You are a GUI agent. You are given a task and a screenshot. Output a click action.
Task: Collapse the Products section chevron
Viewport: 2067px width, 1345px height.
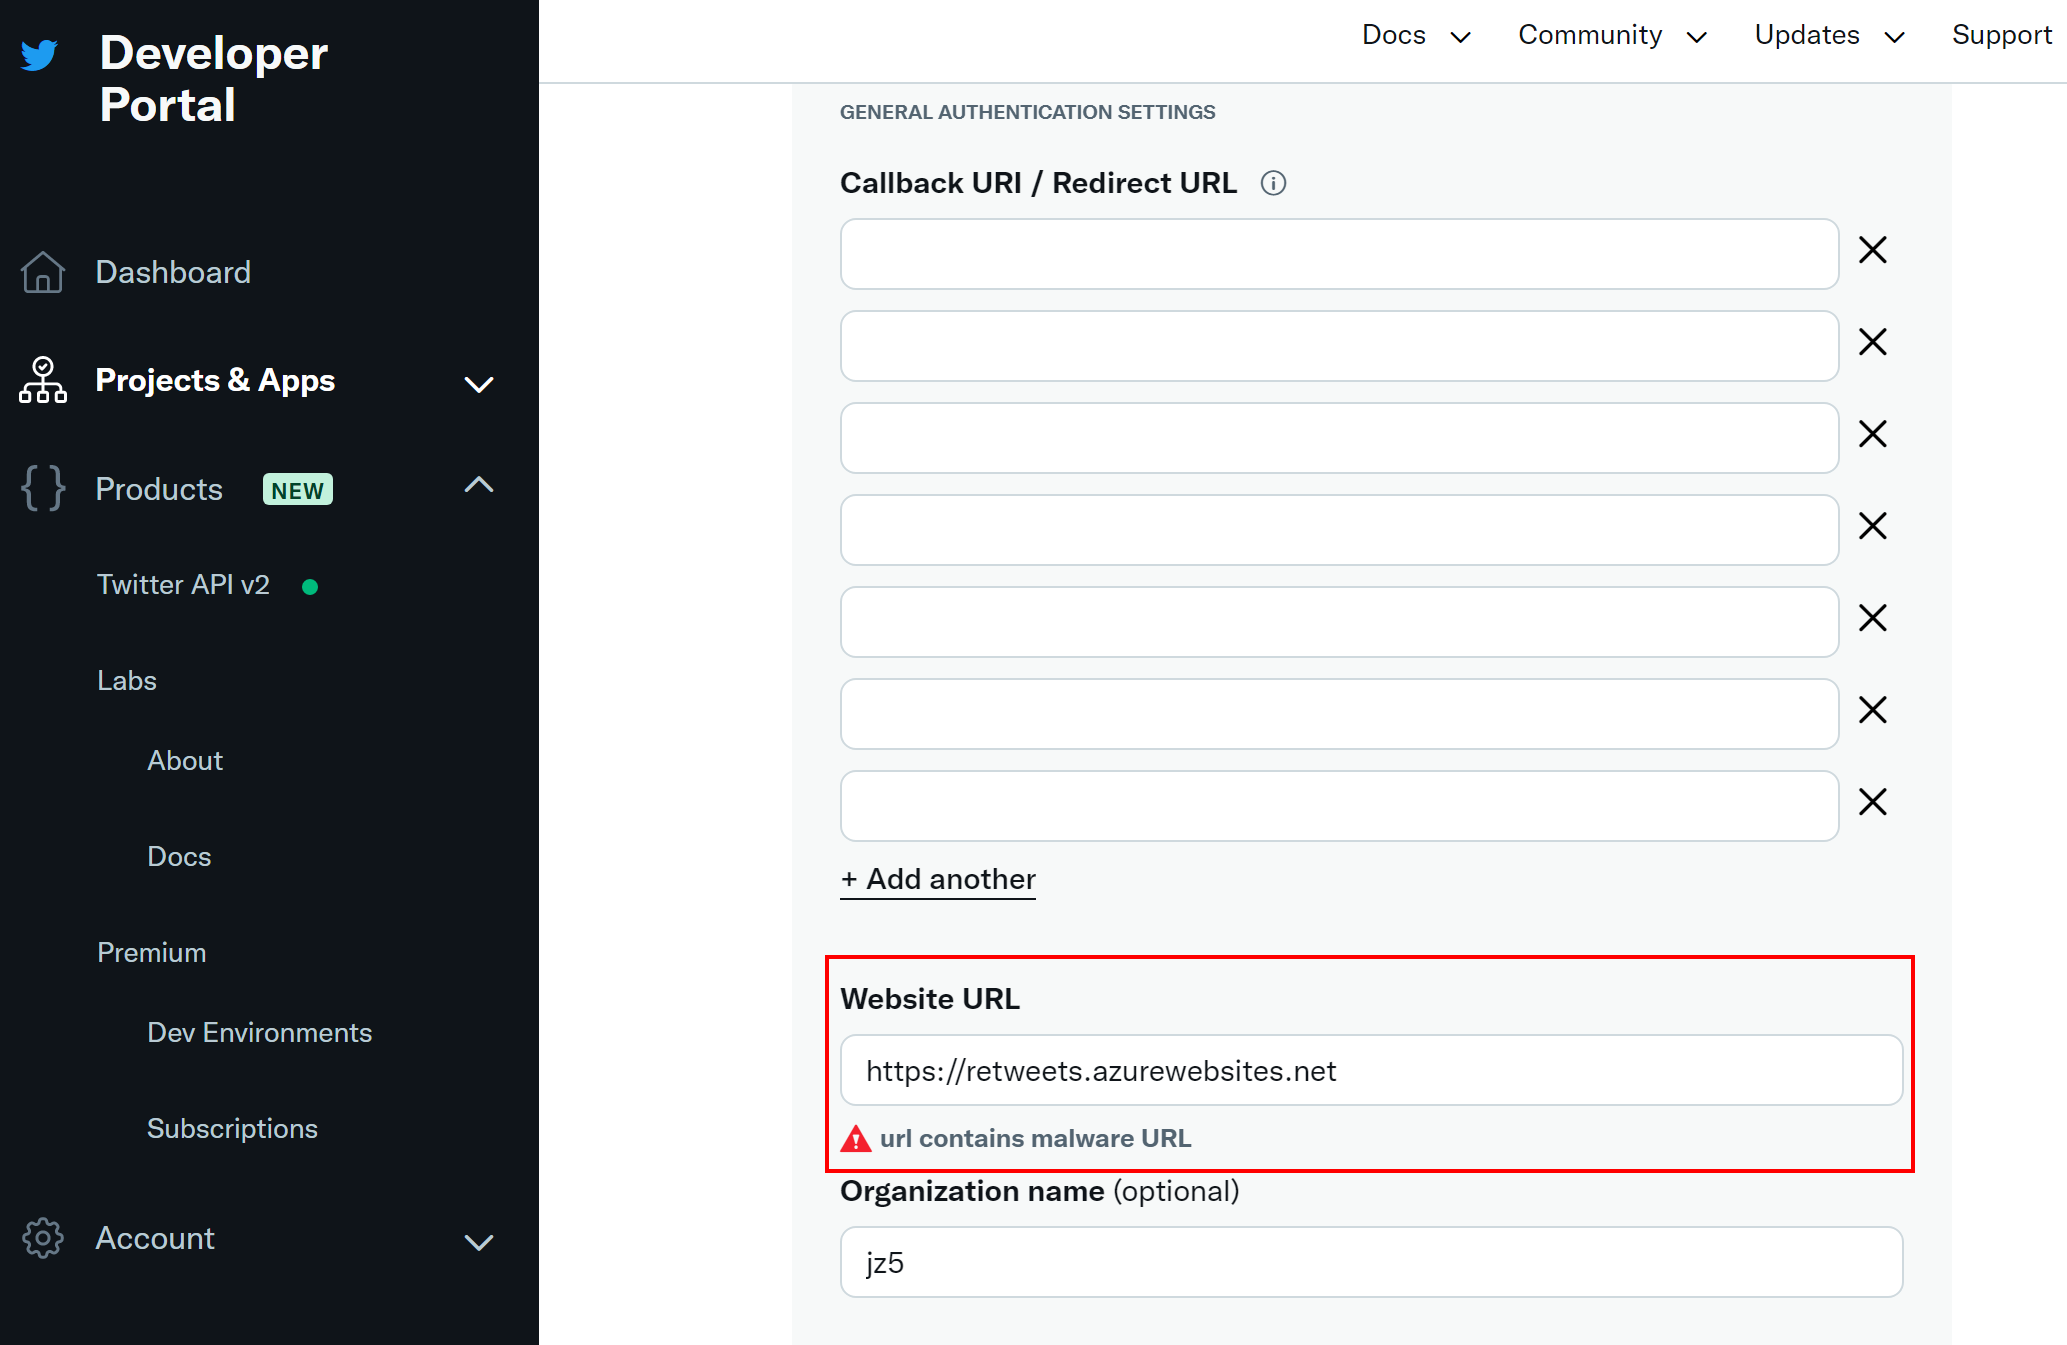click(x=479, y=486)
